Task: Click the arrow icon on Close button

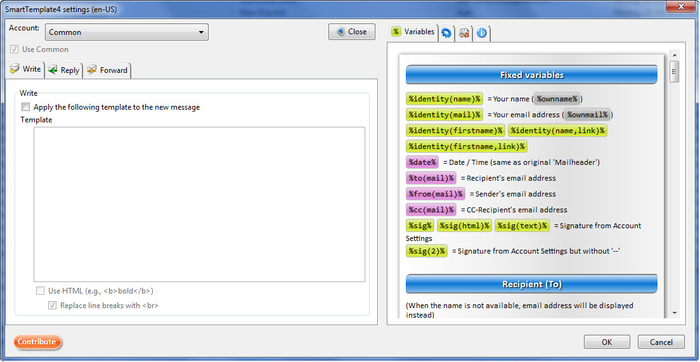Action: click(x=340, y=32)
